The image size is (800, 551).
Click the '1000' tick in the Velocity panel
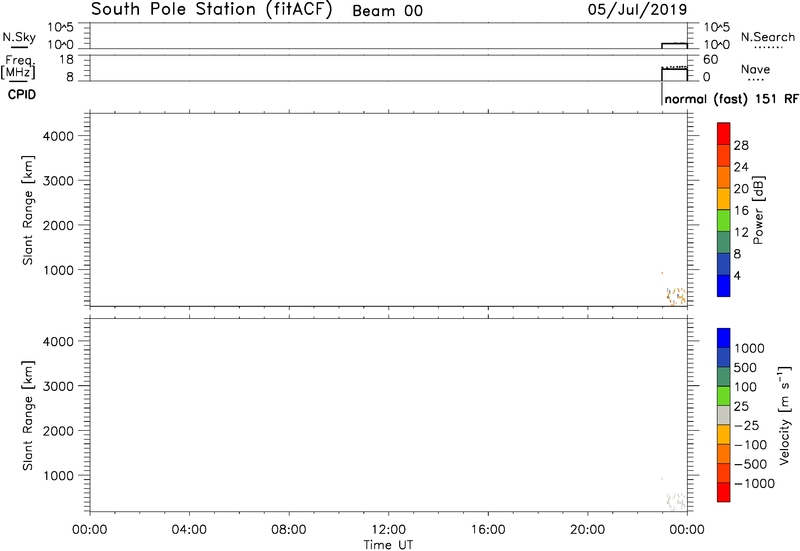(58, 475)
